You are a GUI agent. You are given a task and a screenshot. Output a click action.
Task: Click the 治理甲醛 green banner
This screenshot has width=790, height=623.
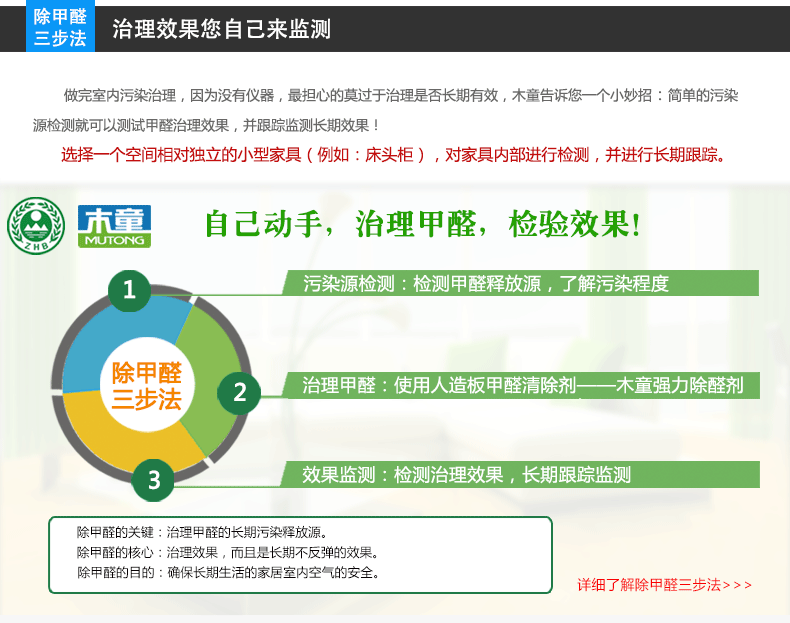click(521, 385)
